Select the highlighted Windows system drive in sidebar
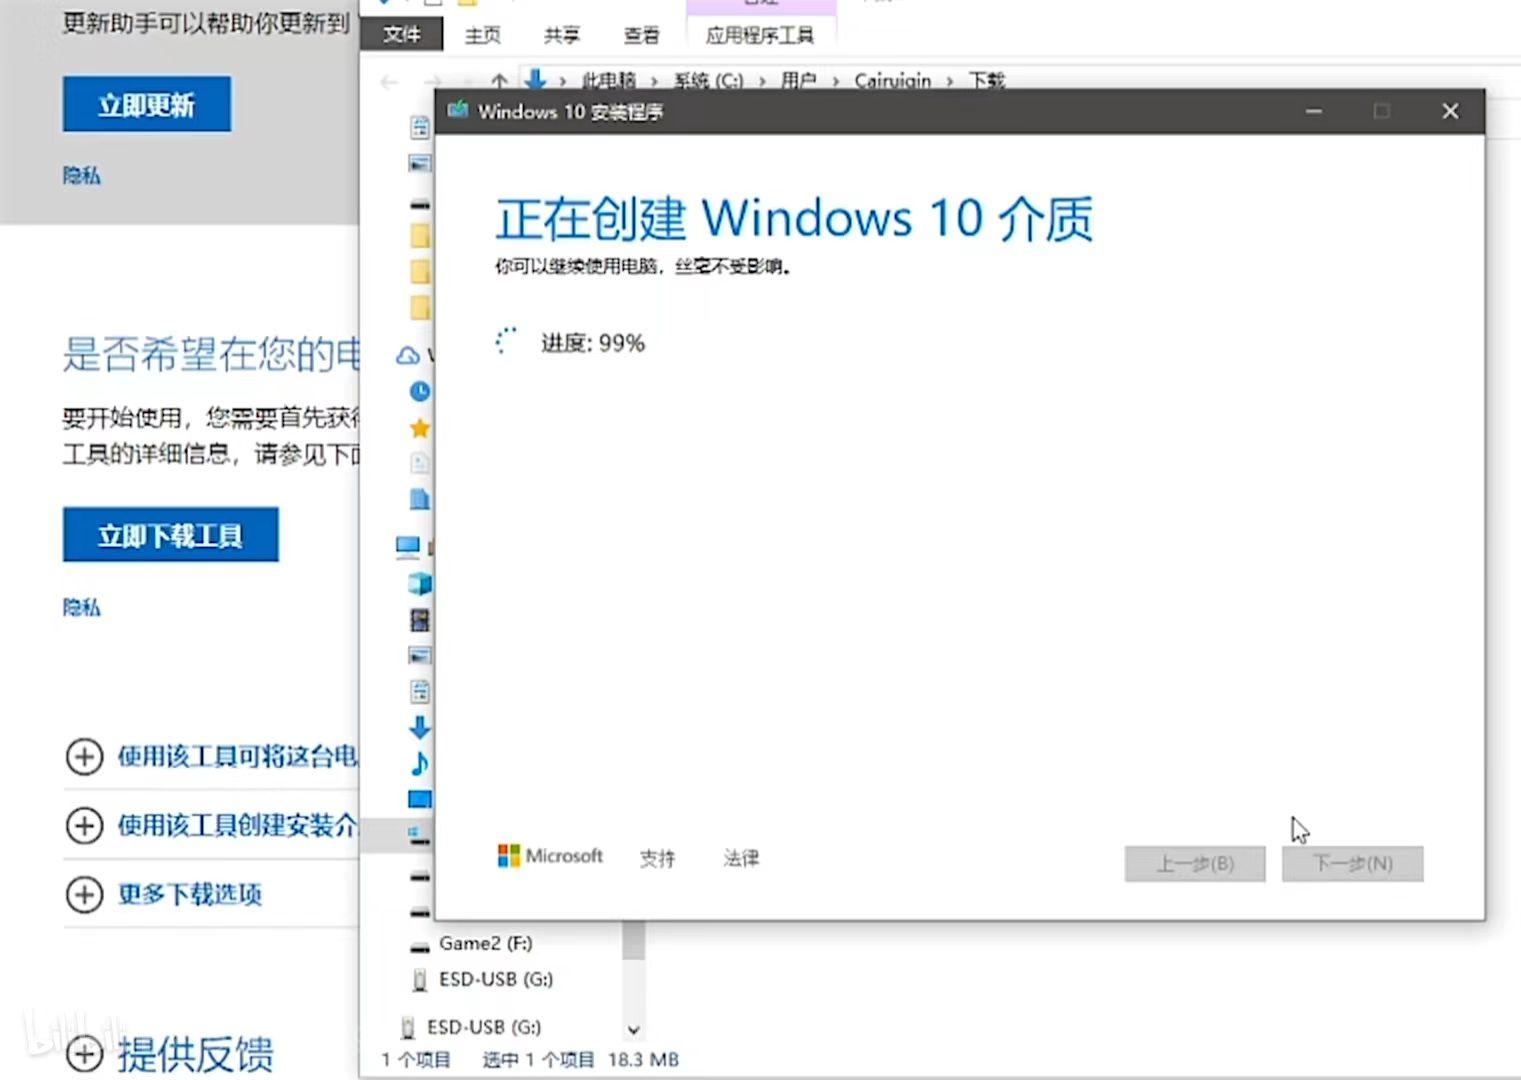 (x=418, y=835)
